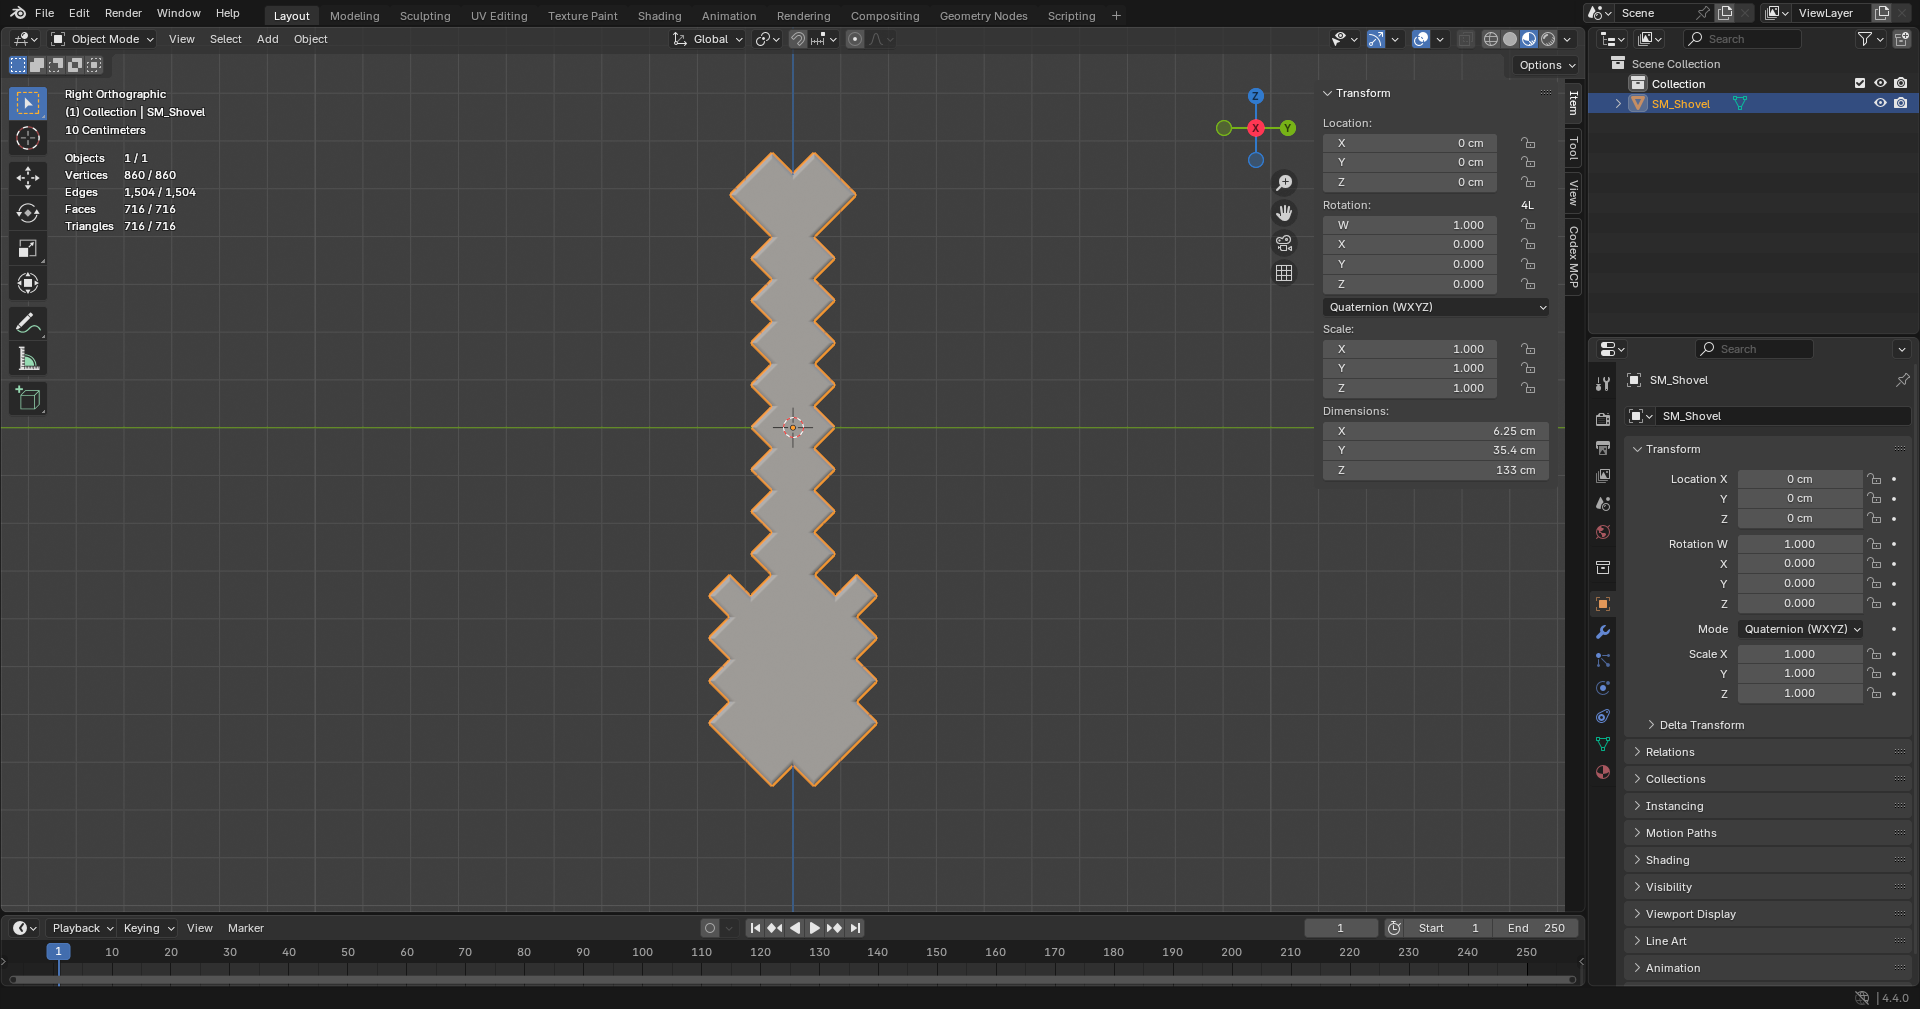Open the Options dropdown
Viewport: 1920px width, 1009px height.
click(x=1546, y=65)
